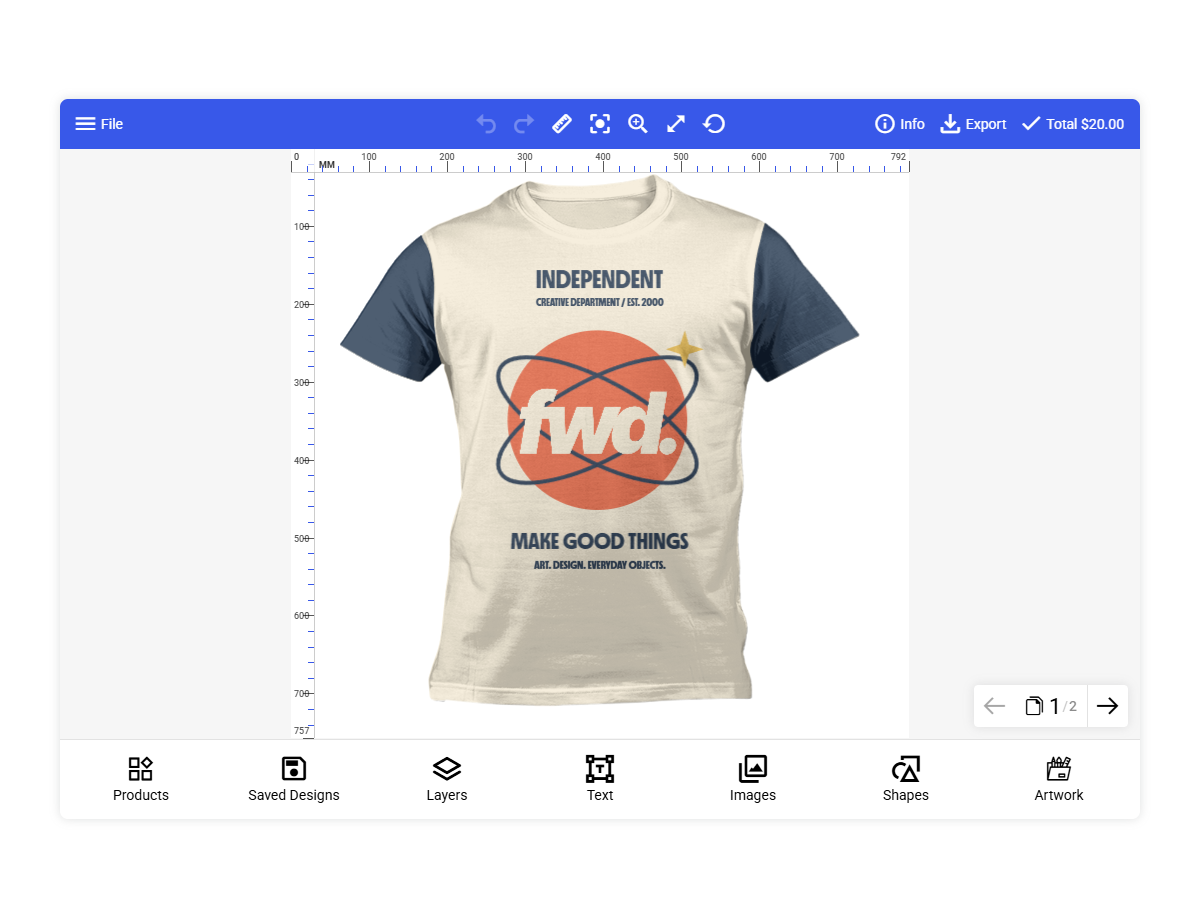
Task: Click the reset rotate icon
Action: pyautogui.click(x=714, y=124)
